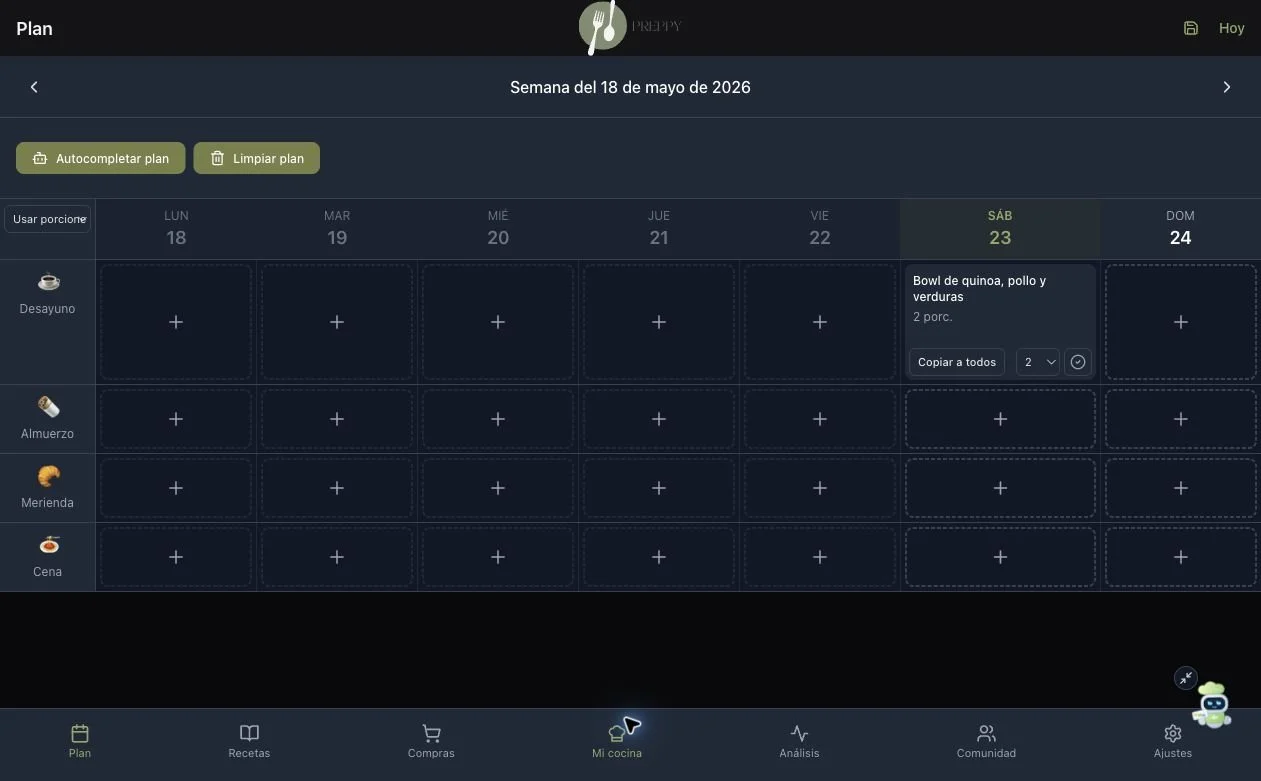Image resolution: width=1261 pixels, height=781 pixels.
Task: Mark the quinoa bowl meal as done
Action: [x=1078, y=362]
